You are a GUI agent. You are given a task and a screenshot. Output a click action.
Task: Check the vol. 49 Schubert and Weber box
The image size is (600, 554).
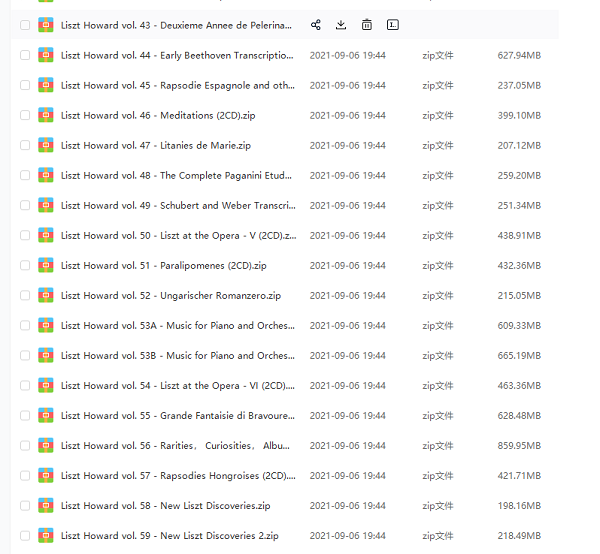tap(25, 205)
